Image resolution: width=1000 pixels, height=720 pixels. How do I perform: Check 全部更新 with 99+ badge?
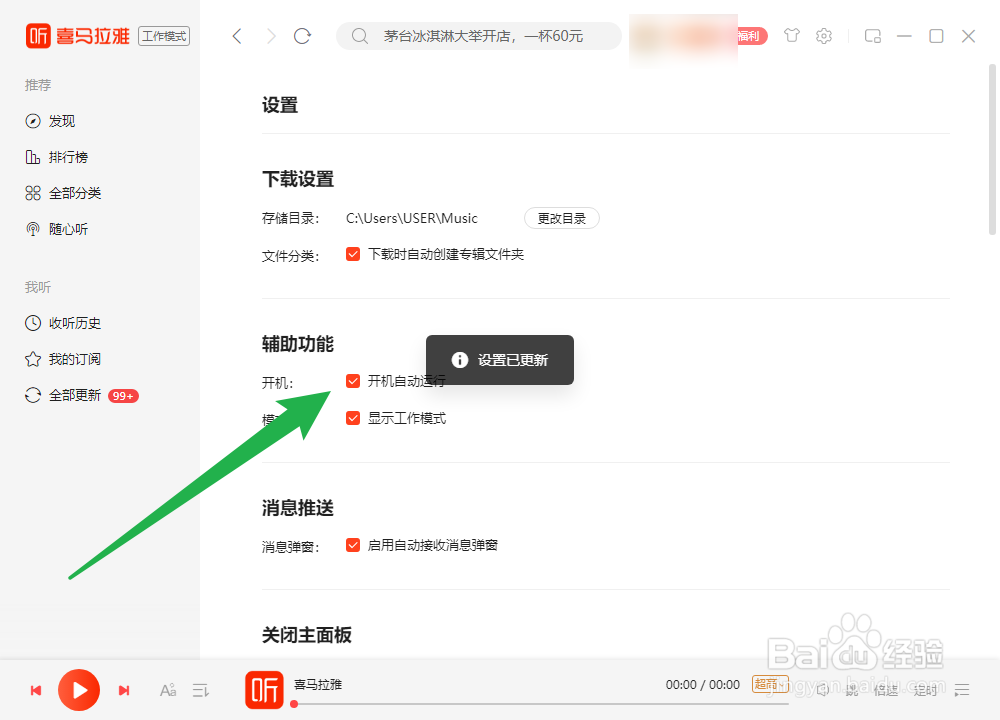(63, 394)
